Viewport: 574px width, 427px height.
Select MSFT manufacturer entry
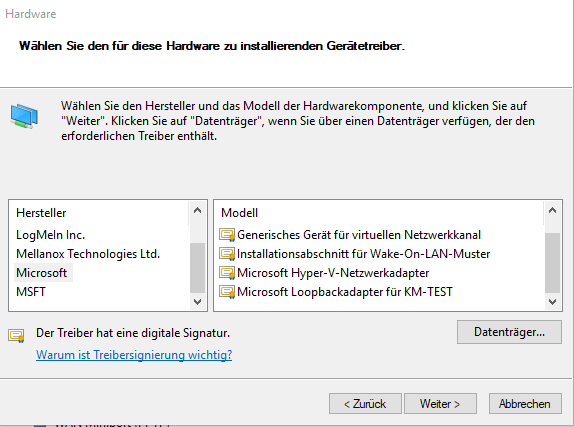tap(31, 292)
